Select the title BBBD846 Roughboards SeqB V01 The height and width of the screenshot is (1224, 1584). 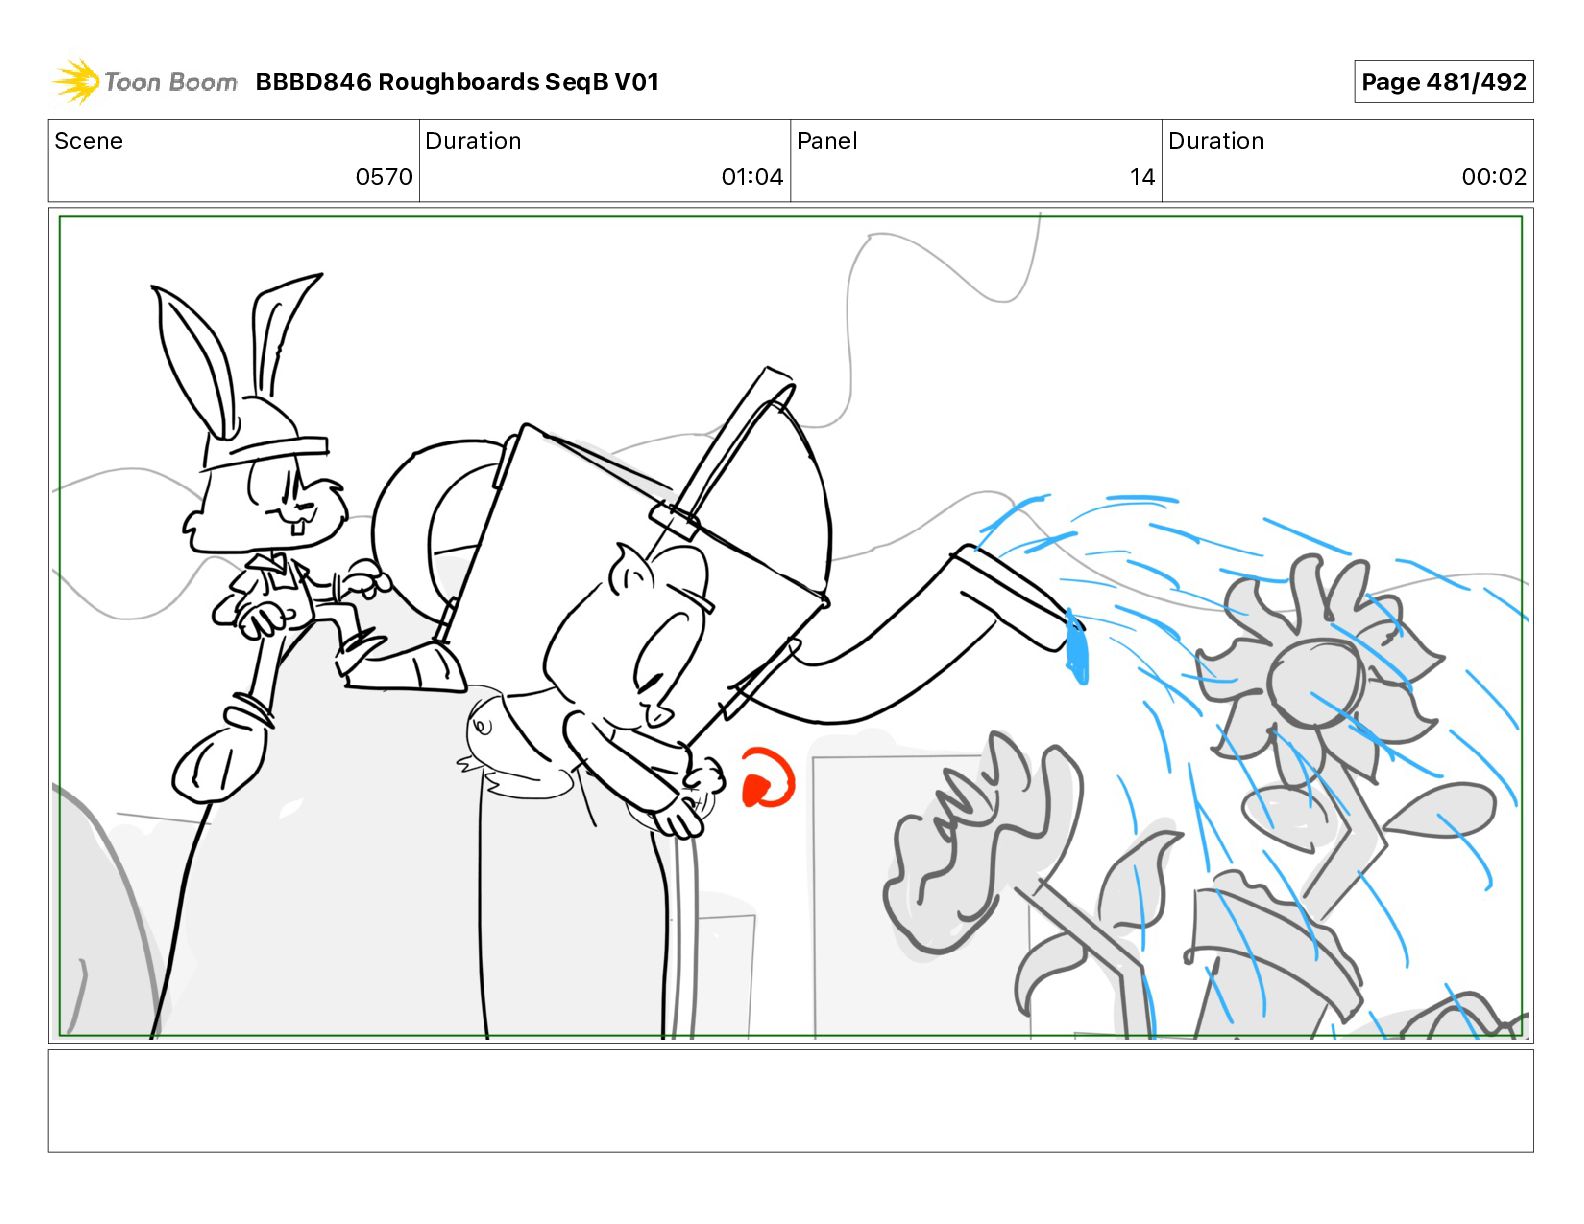pyautogui.click(x=457, y=82)
